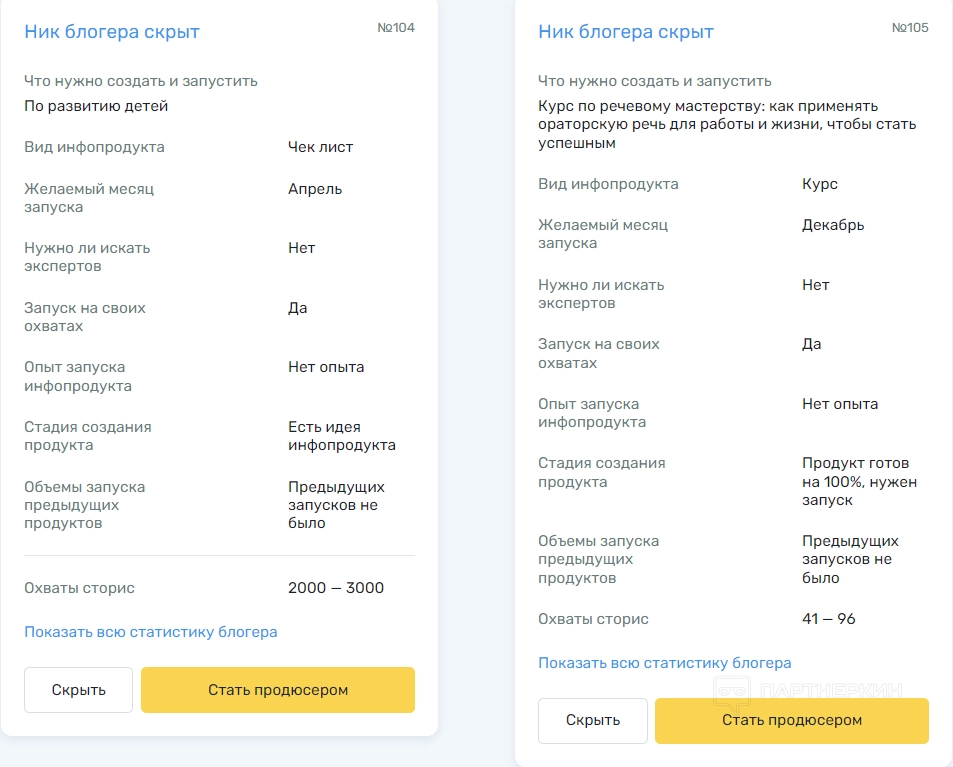Select the 'По развитию детей' description text
This screenshot has height=767, width=953.
(96, 106)
